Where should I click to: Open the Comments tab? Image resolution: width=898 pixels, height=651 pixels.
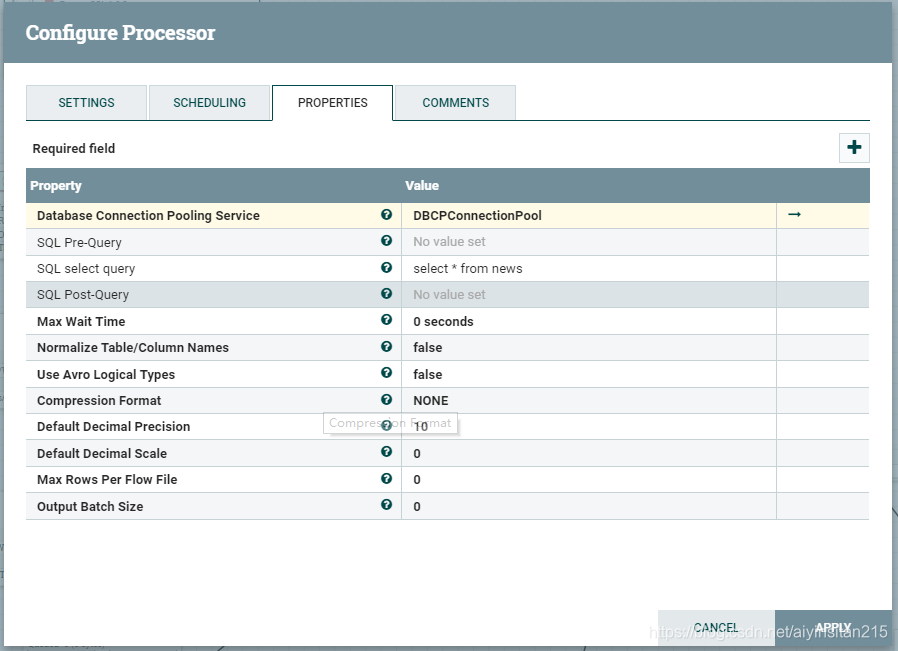tap(456, 102)
